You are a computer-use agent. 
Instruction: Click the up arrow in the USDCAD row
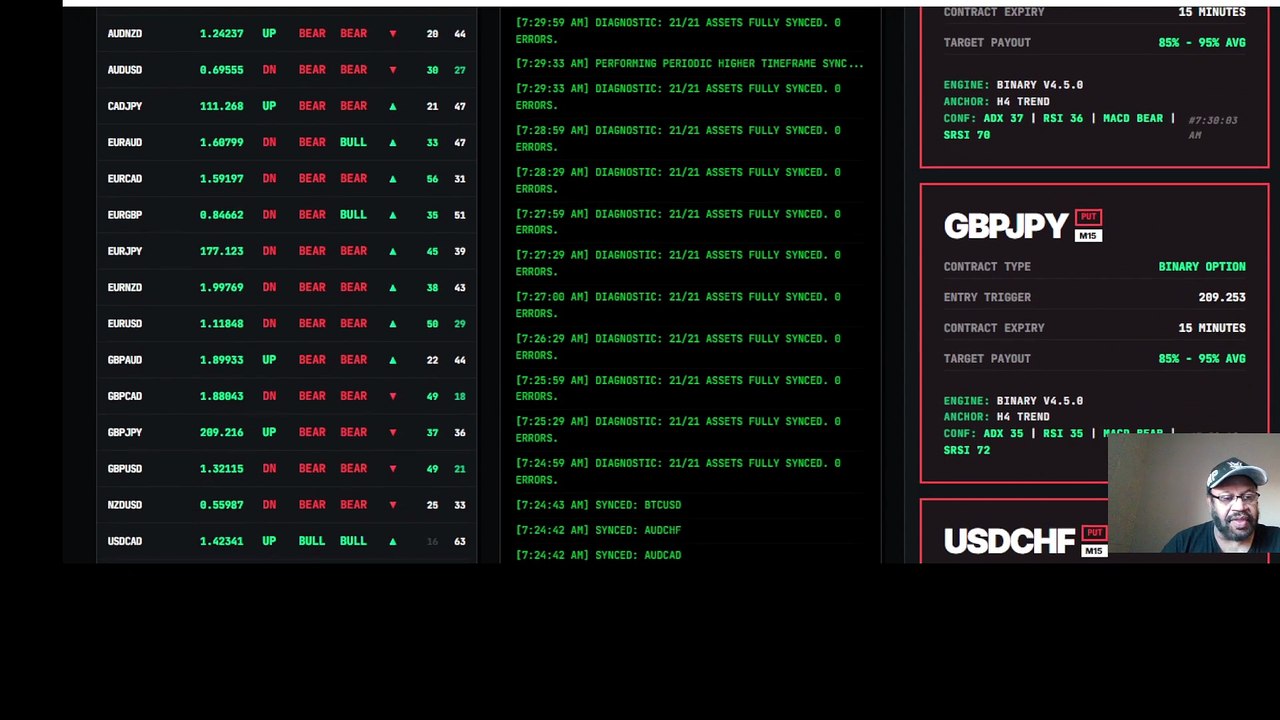(392, 541)
